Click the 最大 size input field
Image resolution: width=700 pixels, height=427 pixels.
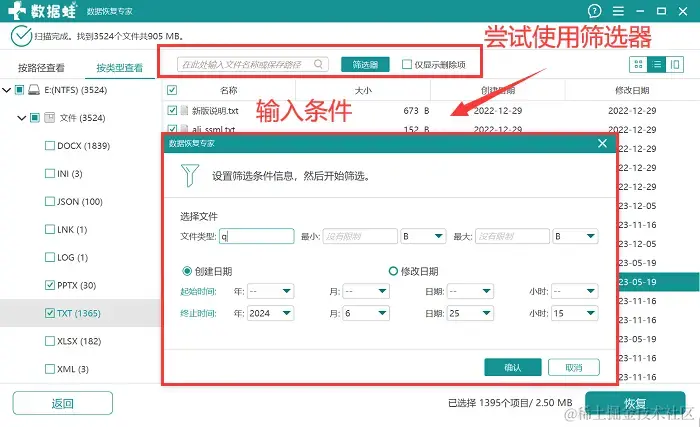[512, 236]
